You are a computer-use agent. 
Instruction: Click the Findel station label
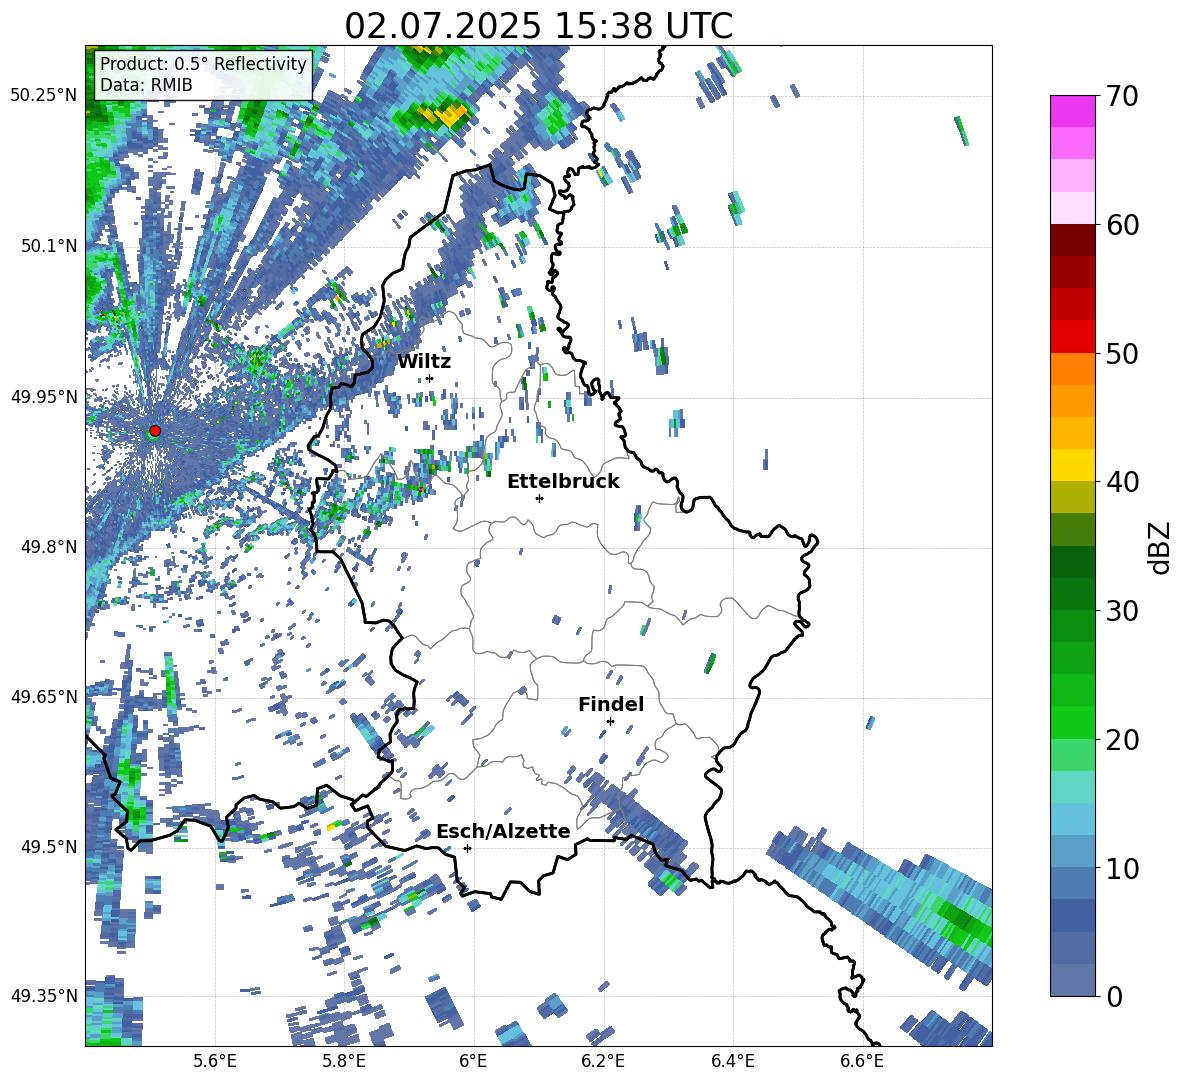click(x=611, y=704)
